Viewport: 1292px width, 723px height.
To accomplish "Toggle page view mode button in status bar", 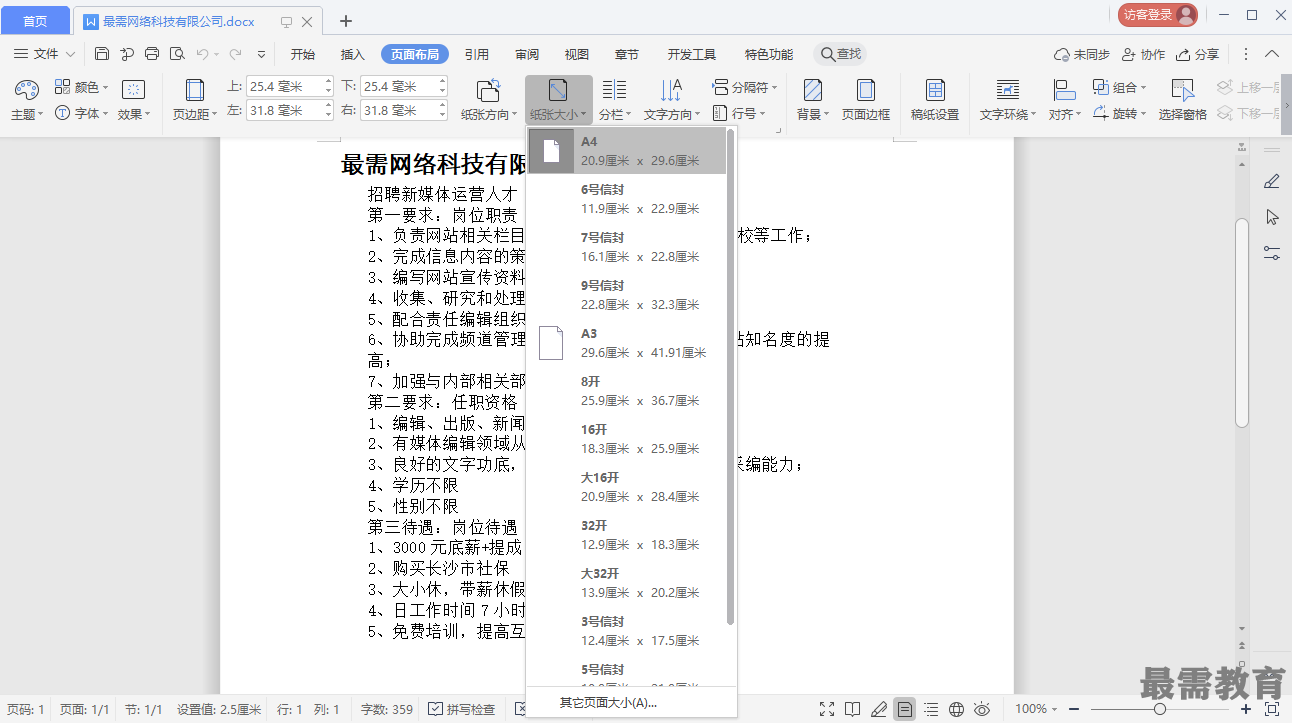I will [x=904, y=709].
